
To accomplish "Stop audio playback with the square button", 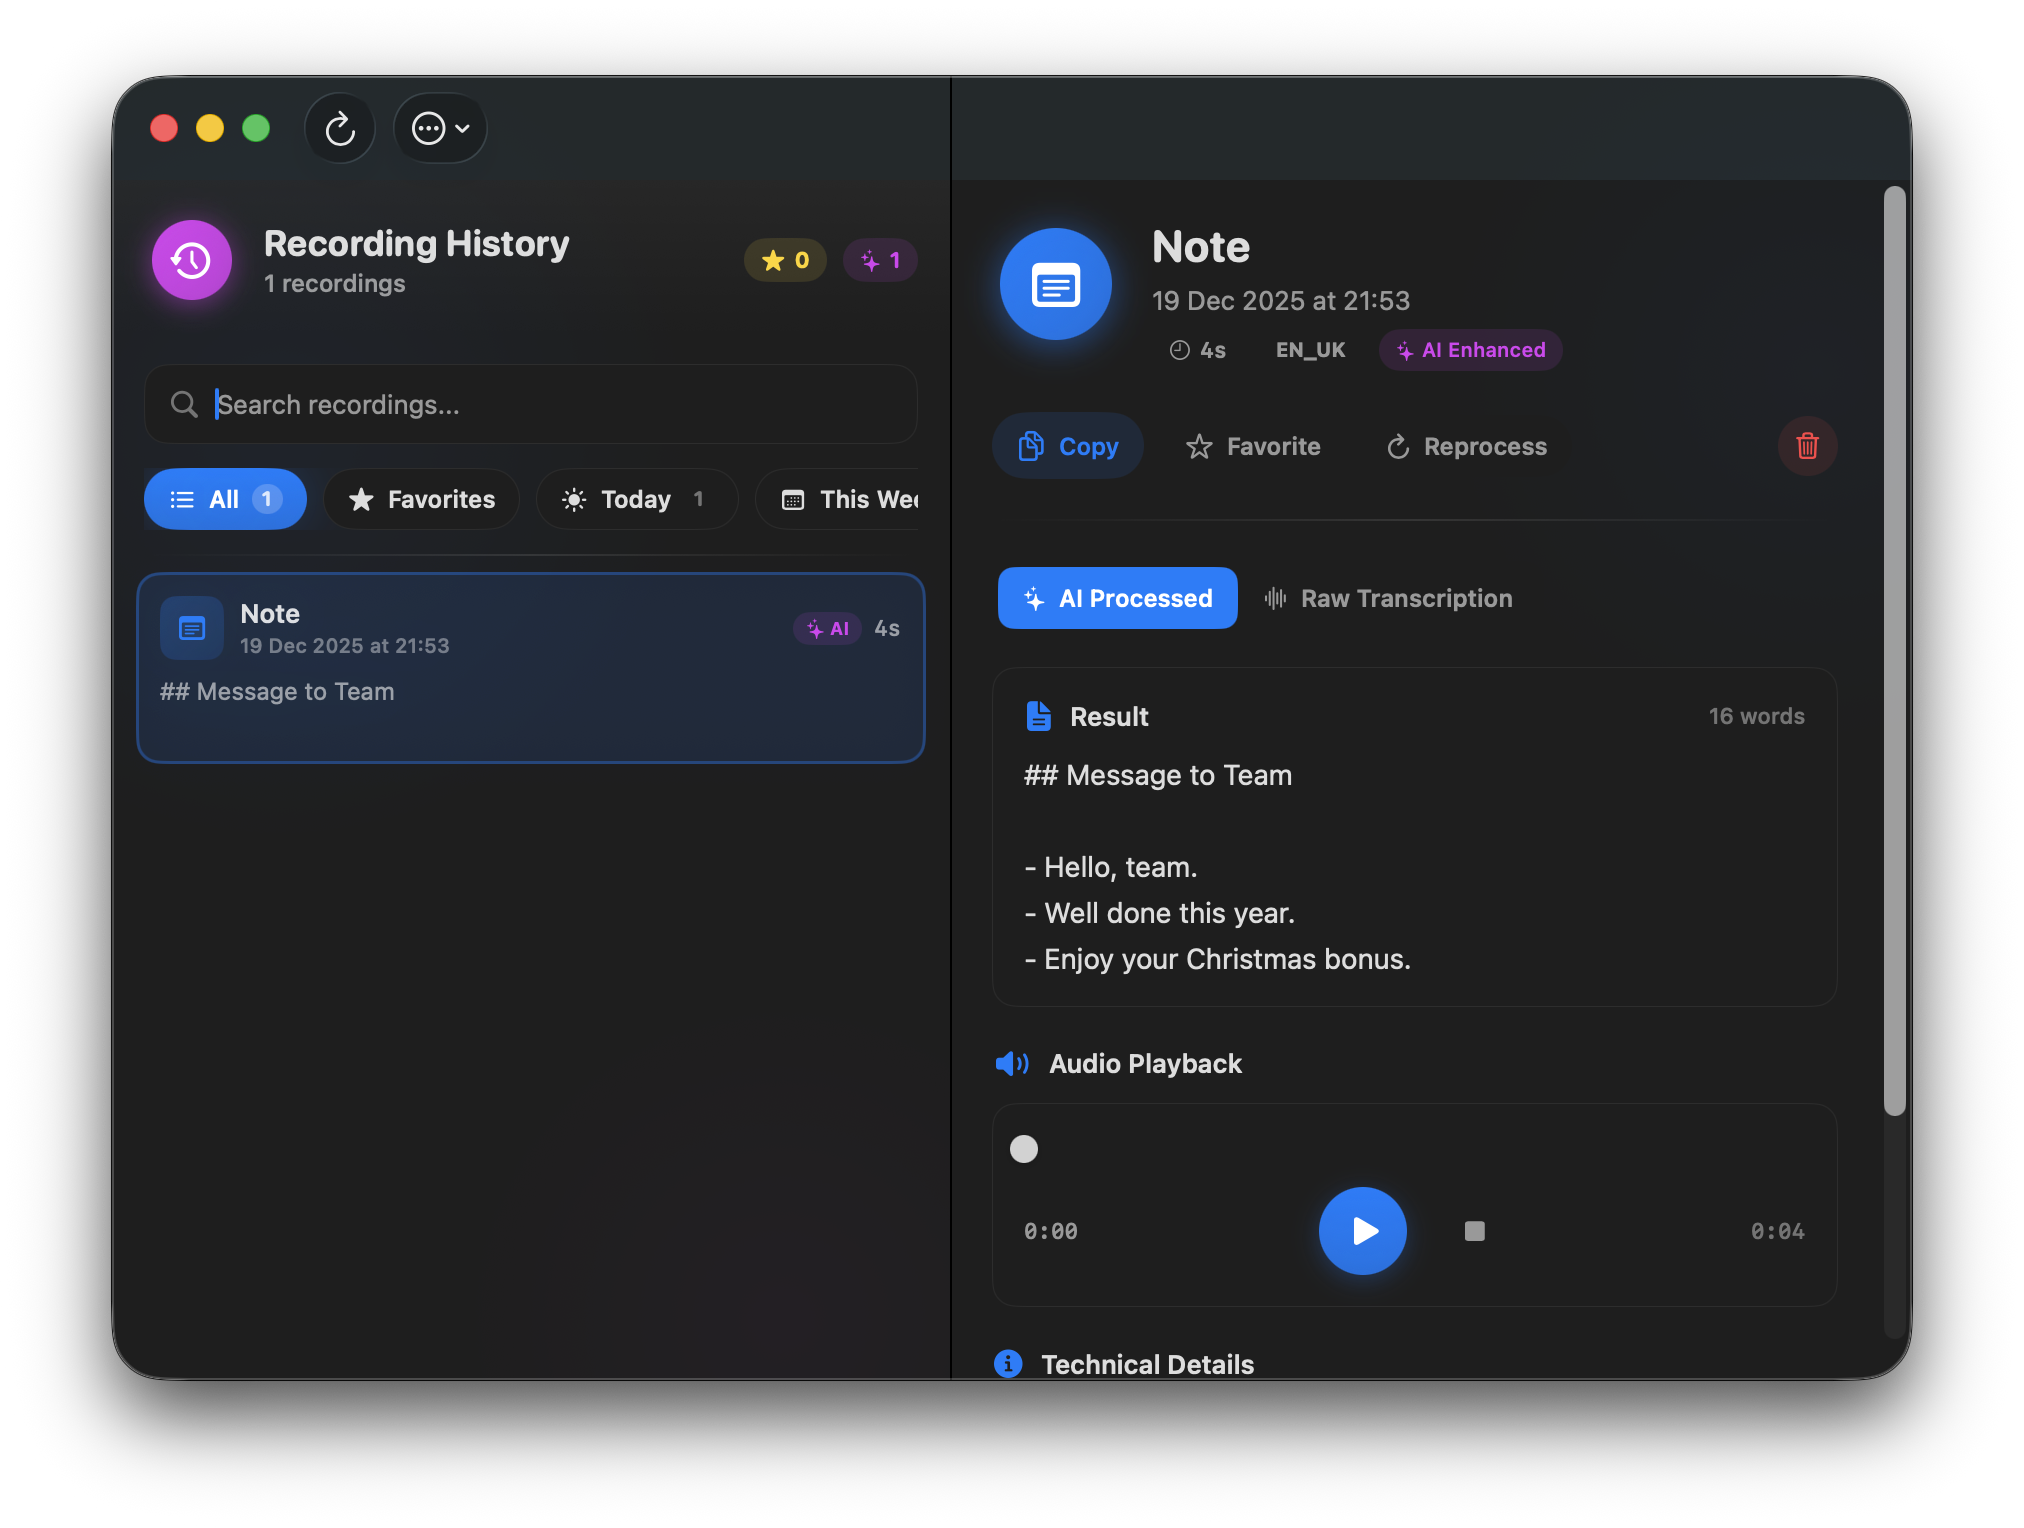I will coord(1474,1231).
